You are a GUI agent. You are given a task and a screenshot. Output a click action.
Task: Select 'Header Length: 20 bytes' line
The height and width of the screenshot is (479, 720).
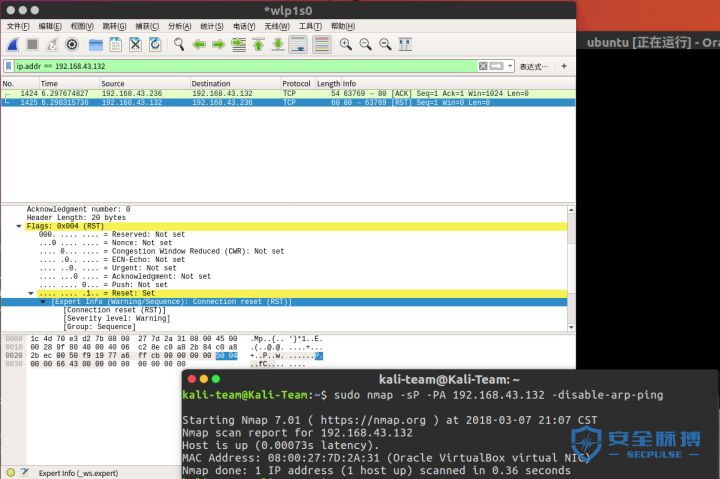tap(76, 218)
